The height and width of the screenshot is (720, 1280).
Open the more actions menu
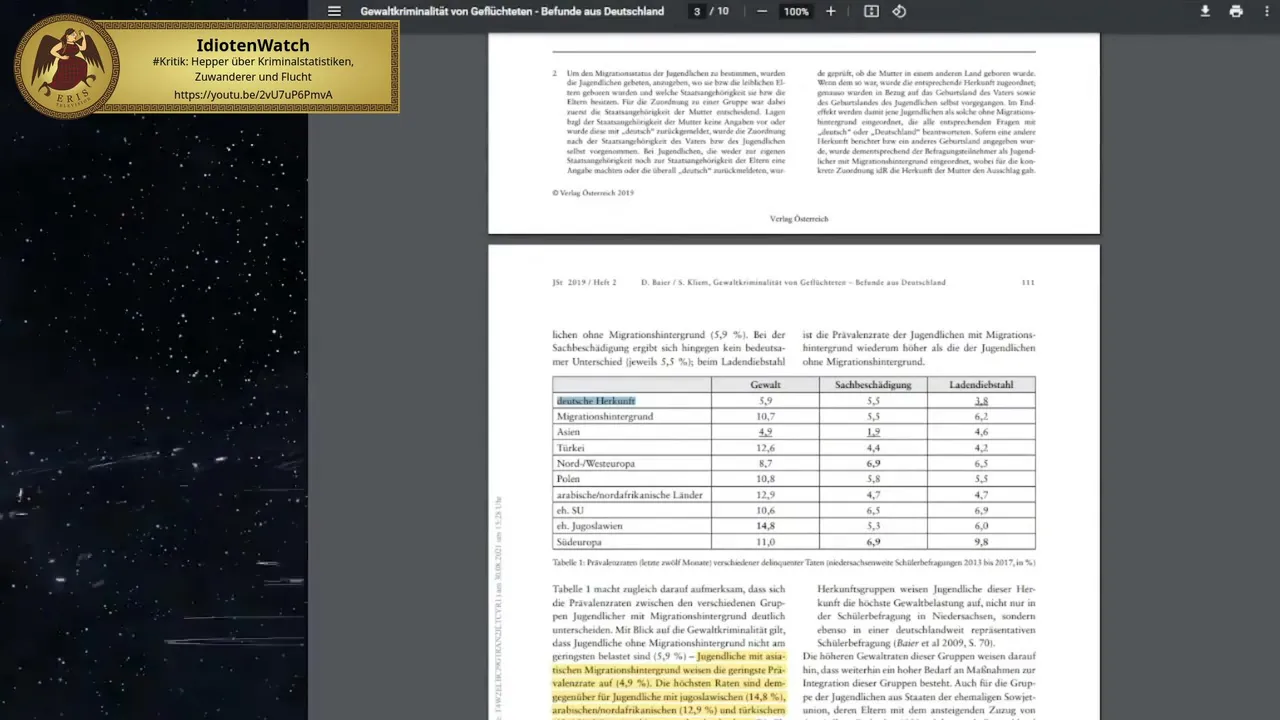1265,12
